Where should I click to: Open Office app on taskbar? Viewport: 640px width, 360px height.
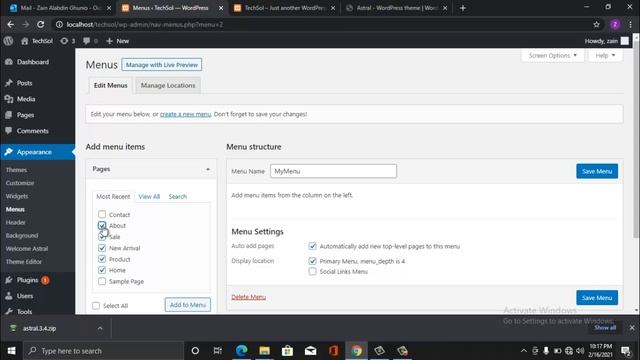(333, 351)
